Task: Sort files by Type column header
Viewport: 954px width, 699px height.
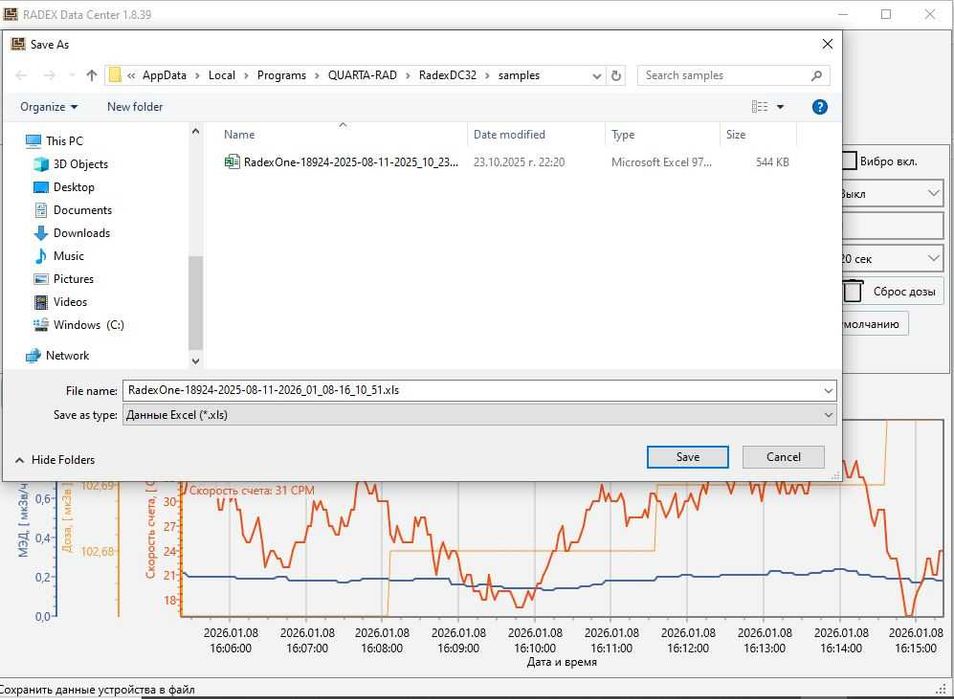Action: (x=662, y=134)
